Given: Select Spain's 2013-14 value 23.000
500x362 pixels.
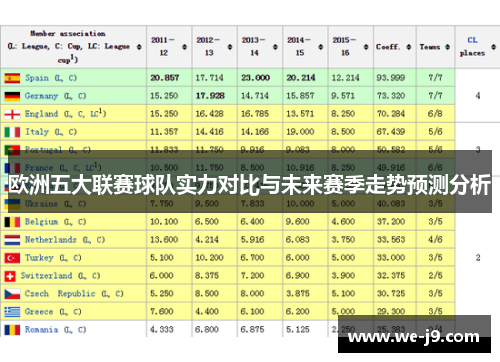Looking at the screenshot, I should pyautogui.click(x=255, y=78).
